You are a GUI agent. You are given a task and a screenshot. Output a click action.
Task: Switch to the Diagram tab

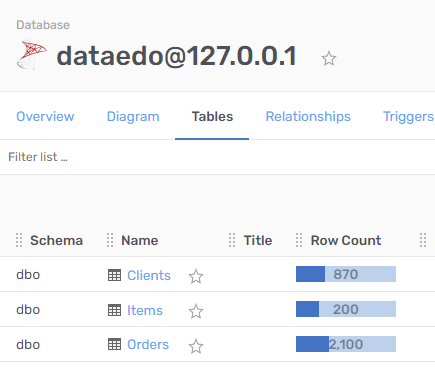coord(133,117)
